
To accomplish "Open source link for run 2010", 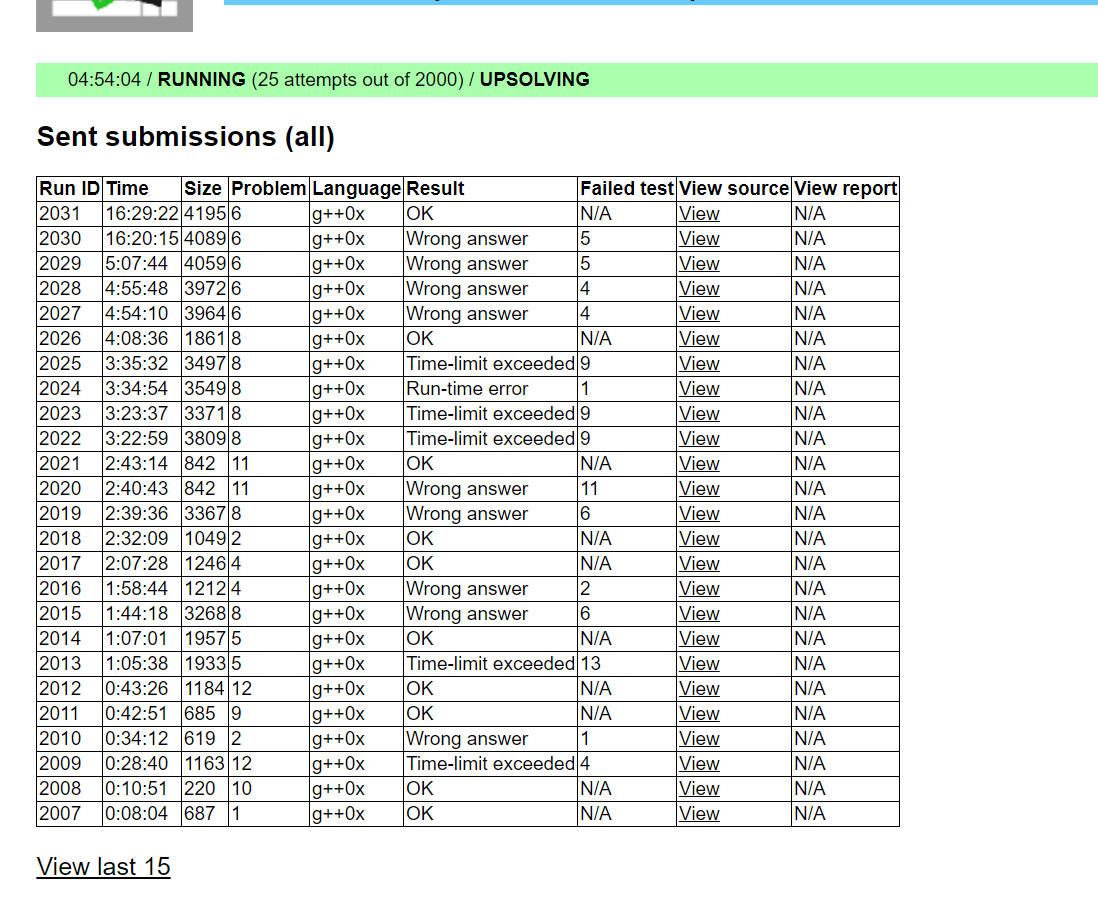I will click(699, 739).
